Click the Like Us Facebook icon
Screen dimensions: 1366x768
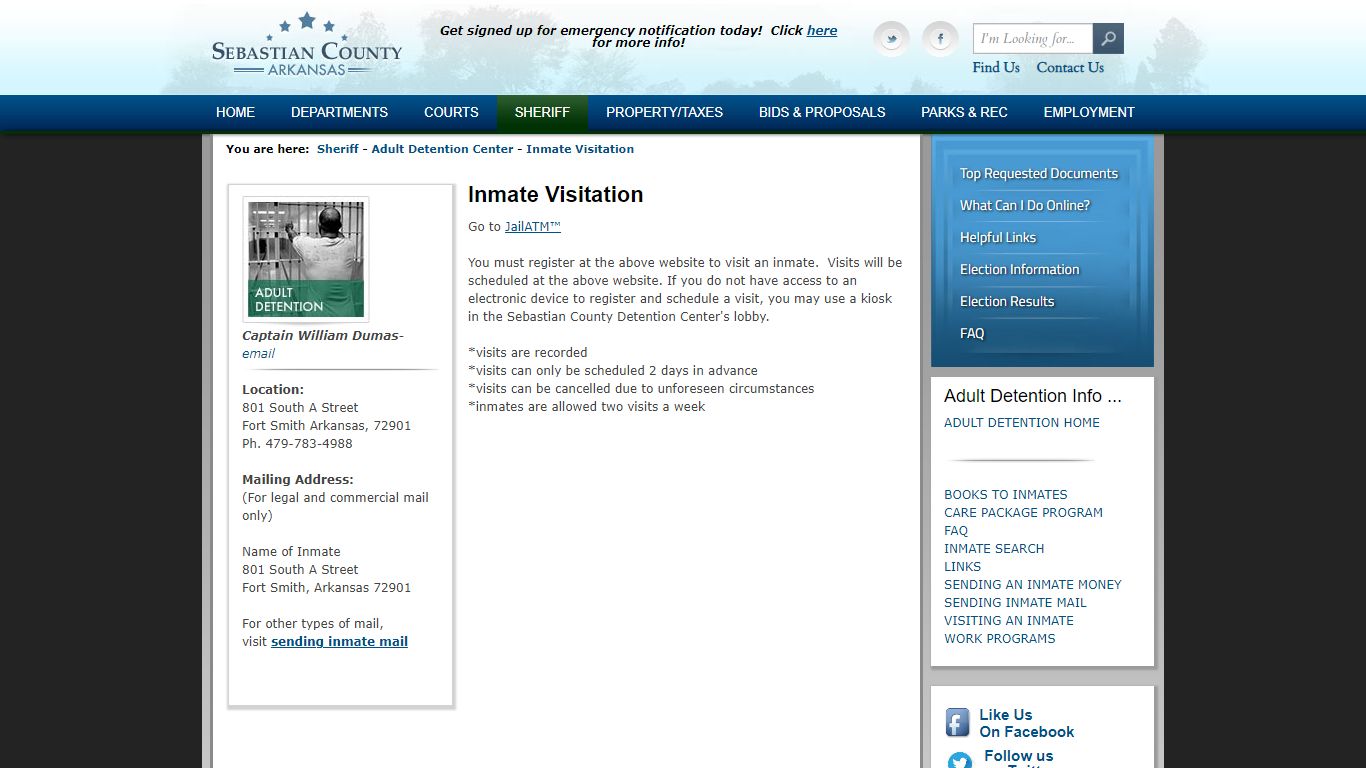(x=958, y=723)
